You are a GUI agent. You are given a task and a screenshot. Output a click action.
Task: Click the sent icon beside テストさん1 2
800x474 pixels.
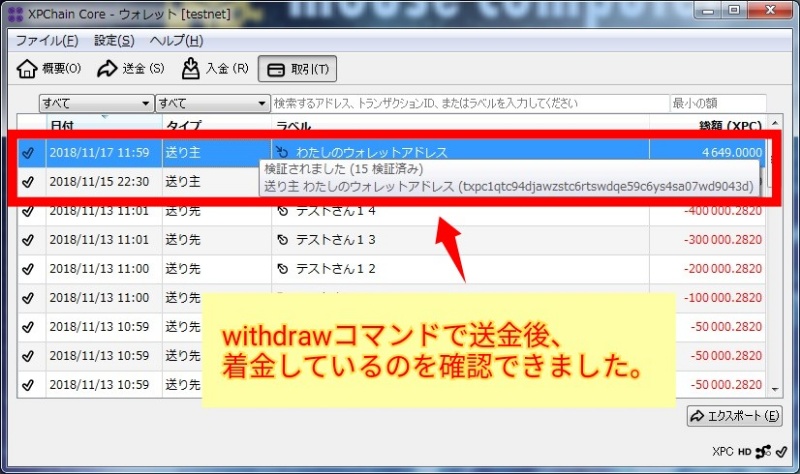click(x=282, y=269)
